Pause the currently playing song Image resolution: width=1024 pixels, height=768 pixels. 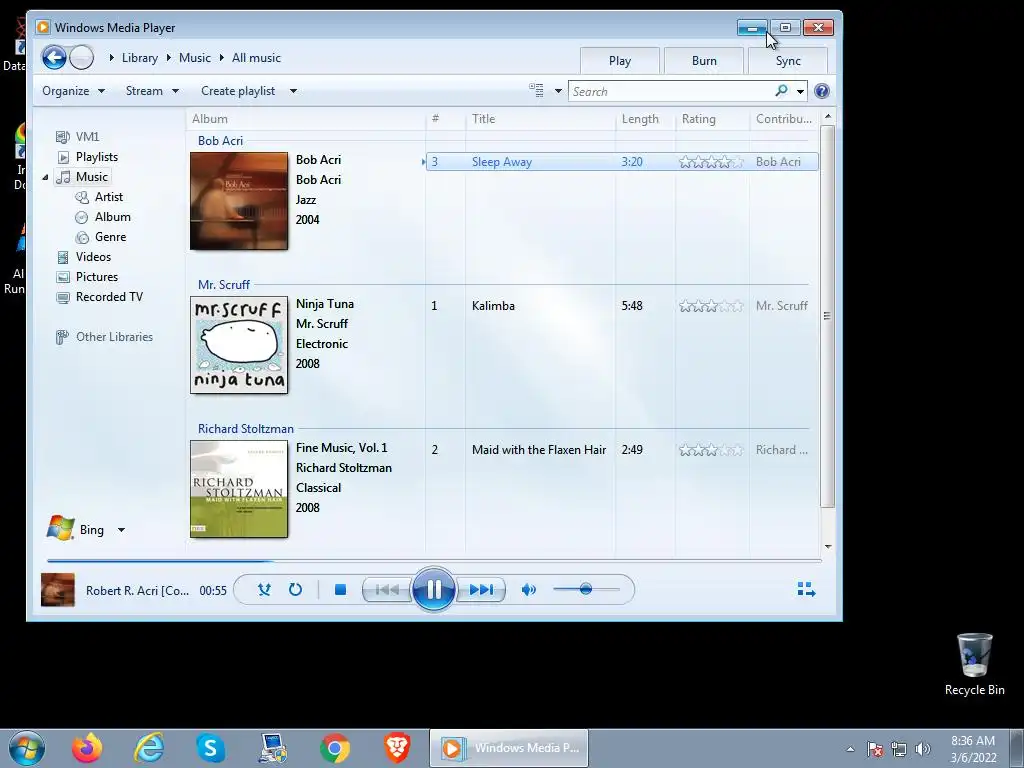pos(433,590)
